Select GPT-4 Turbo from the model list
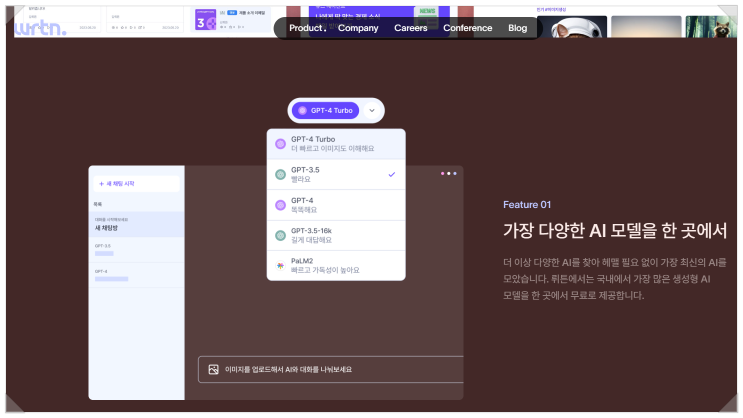Image resolution: width=743 pixels, height=418 pixels. [x=336, y=144]
